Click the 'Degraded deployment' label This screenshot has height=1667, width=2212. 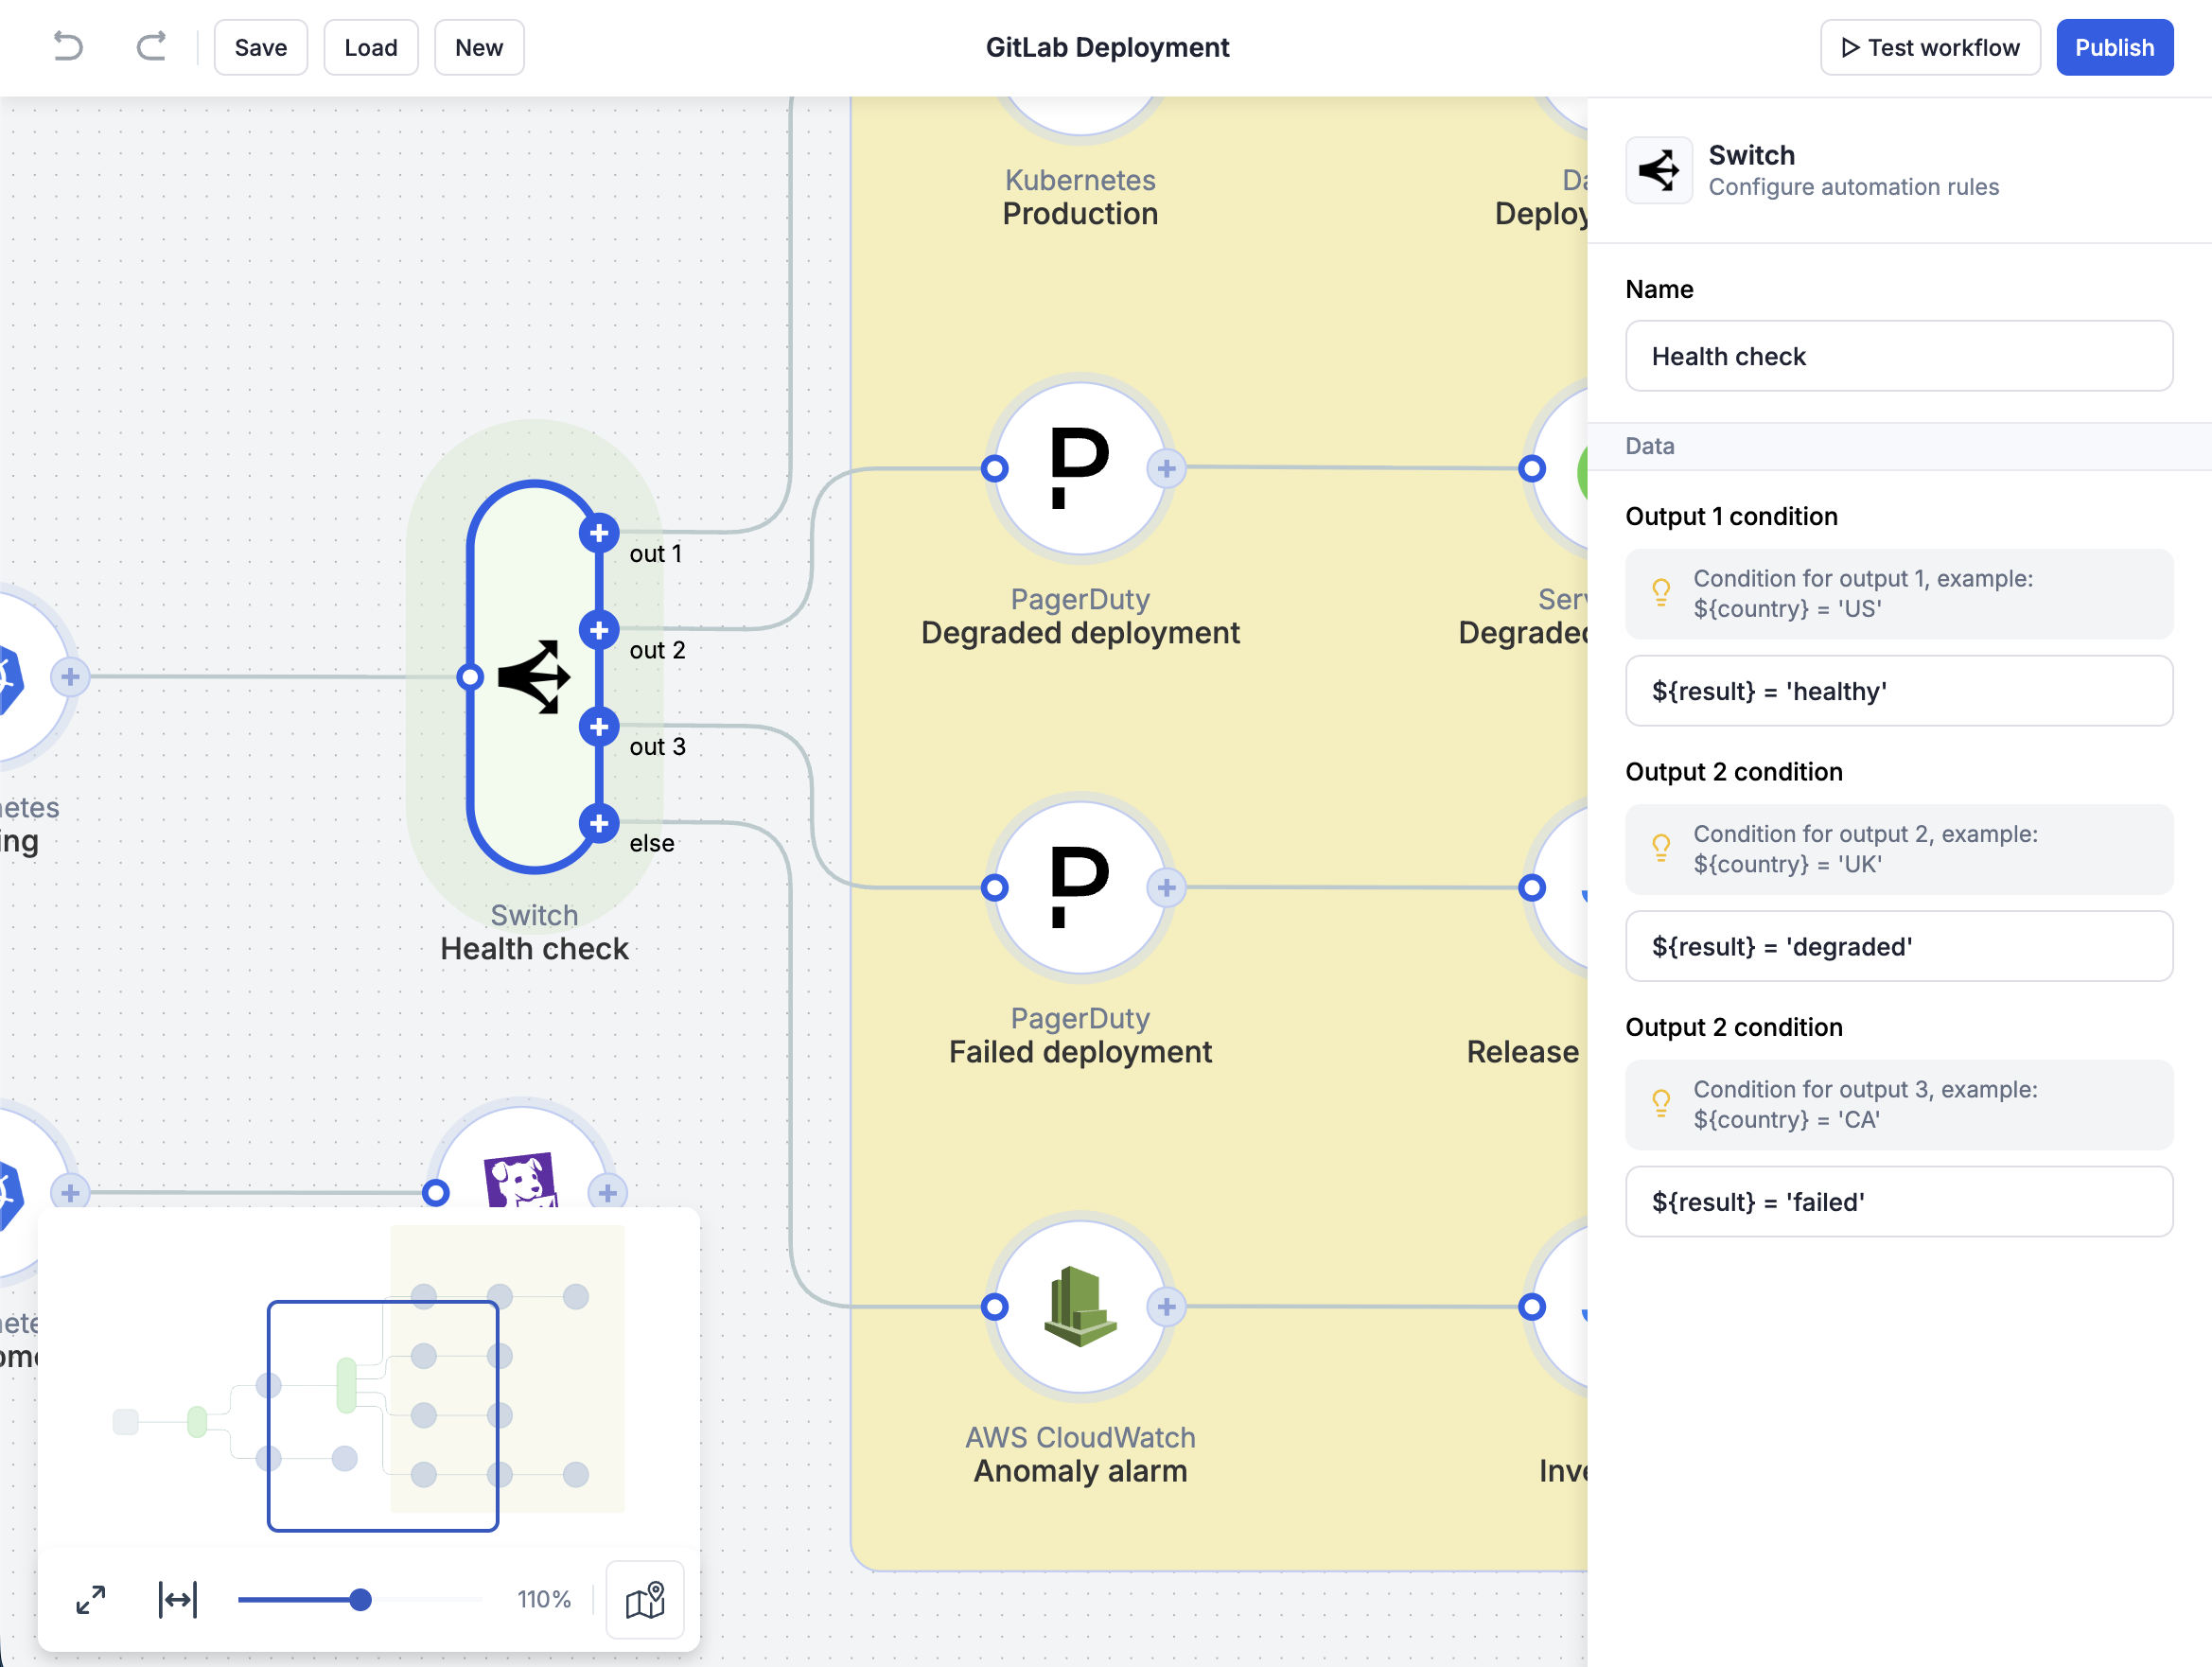coord(1080,633)
